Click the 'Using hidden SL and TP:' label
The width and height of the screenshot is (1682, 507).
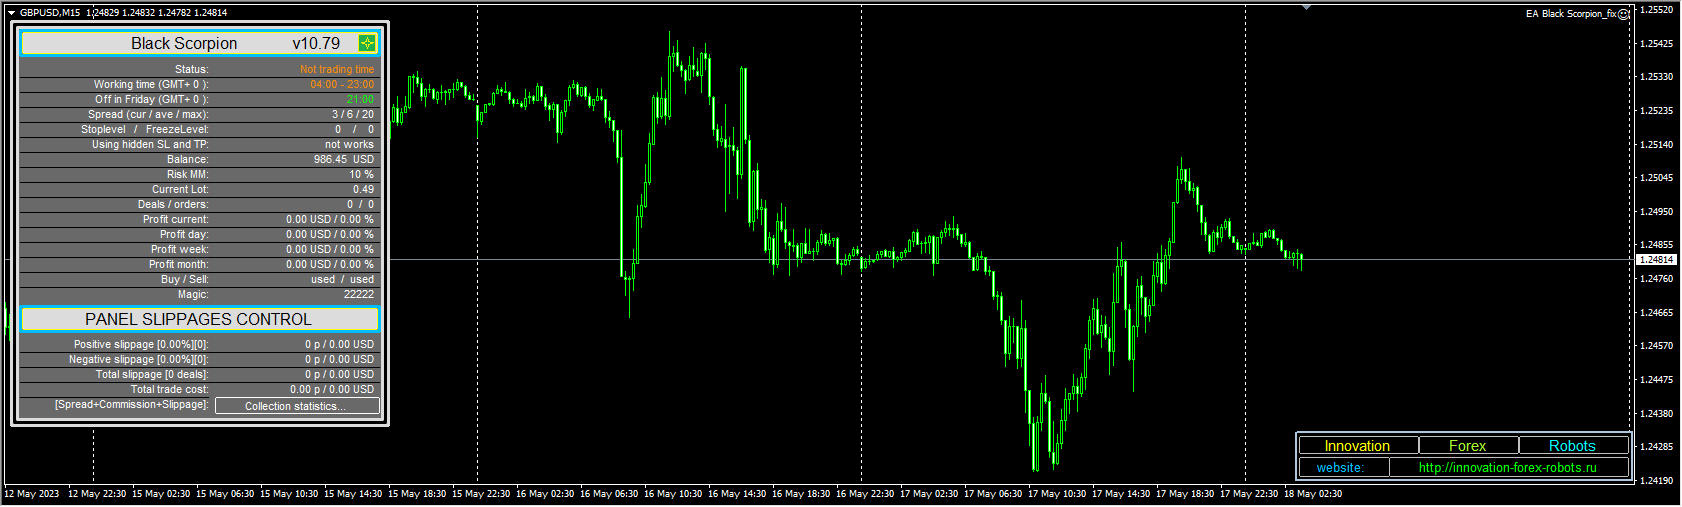150,144
